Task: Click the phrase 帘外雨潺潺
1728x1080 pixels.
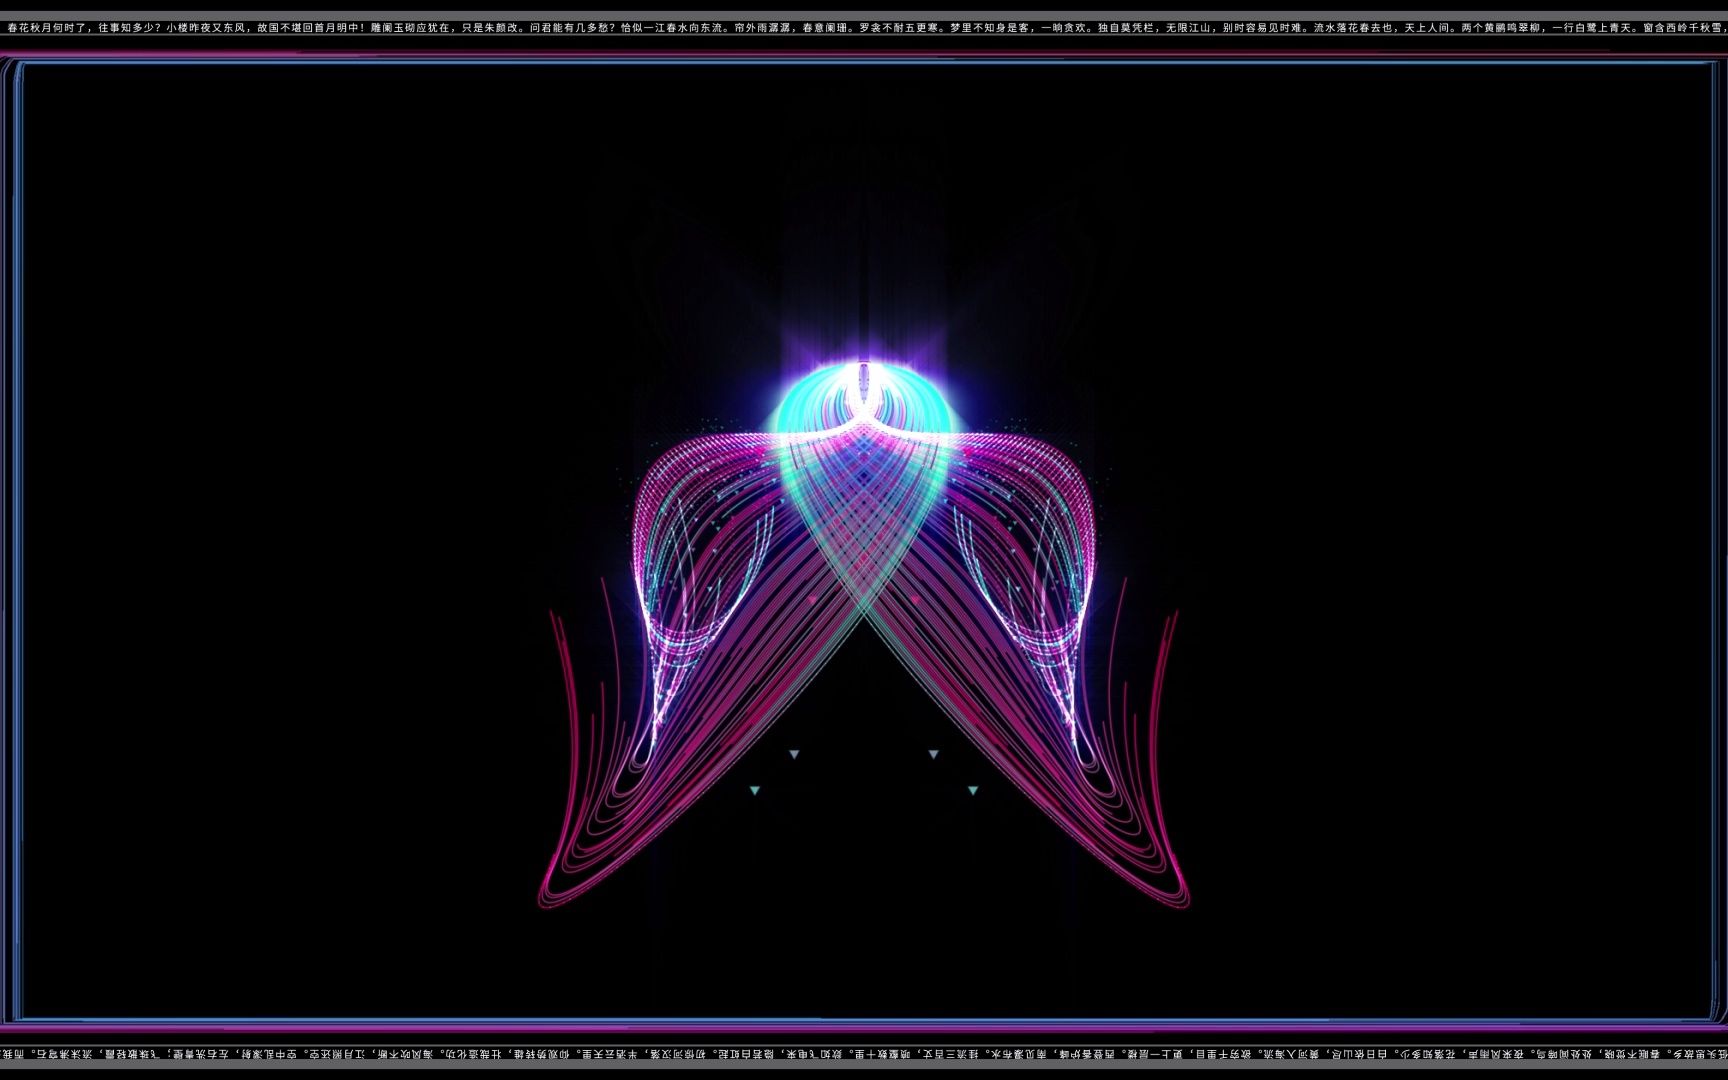Action: click(x=762, y=28)
